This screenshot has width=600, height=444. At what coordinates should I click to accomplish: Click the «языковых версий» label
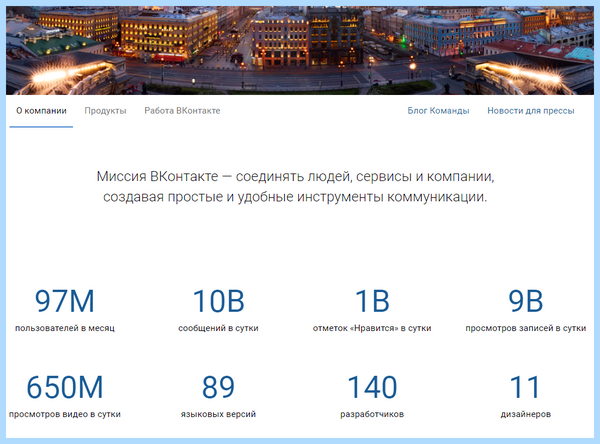point(218,414)
